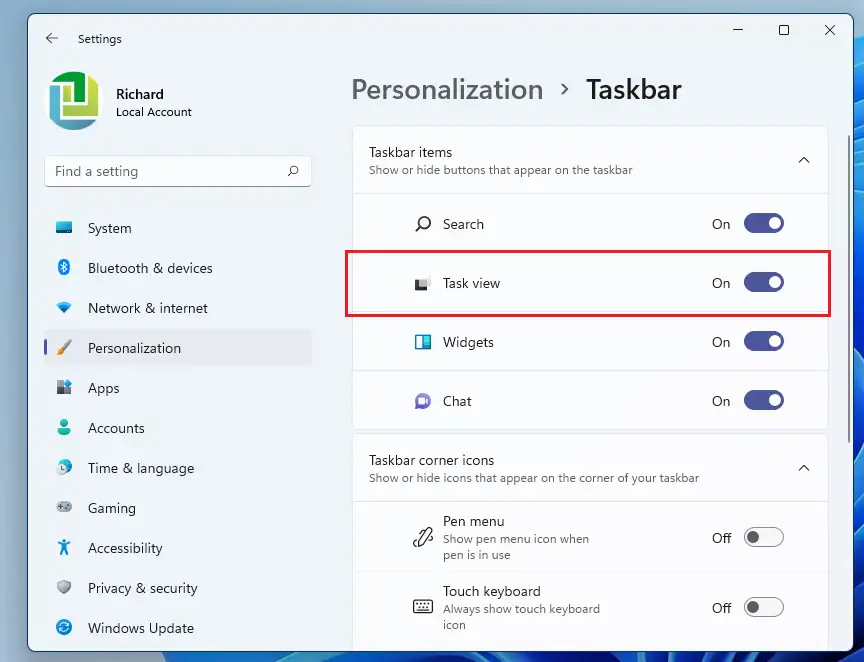
Task: Click the back arrow in Settings header
Action: coord(52,38)
